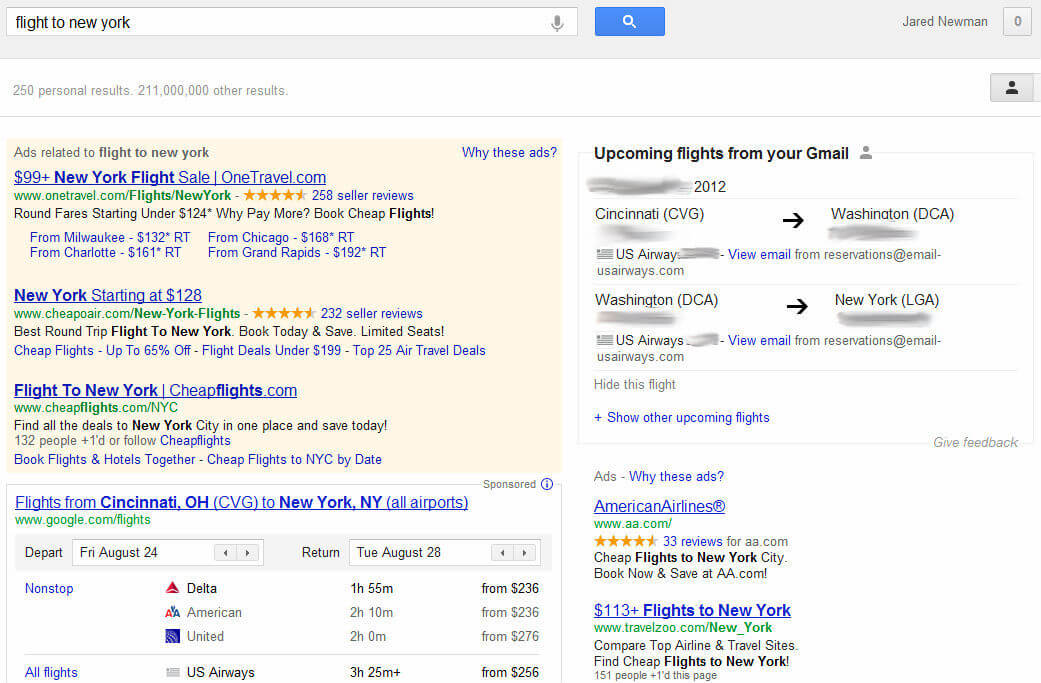Click the United airline logo icon
Screen dimensions: 1041x683
(x=172, y=636)
